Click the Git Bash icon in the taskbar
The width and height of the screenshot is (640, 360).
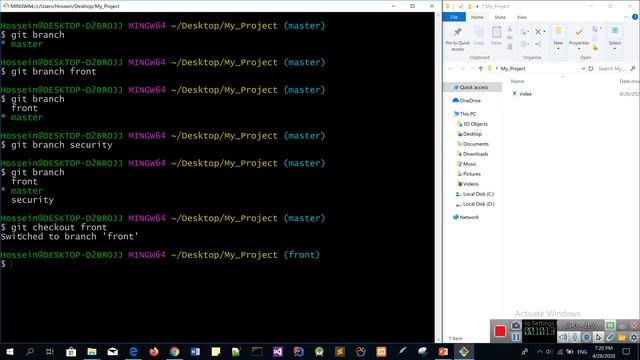tap(464, 351)
